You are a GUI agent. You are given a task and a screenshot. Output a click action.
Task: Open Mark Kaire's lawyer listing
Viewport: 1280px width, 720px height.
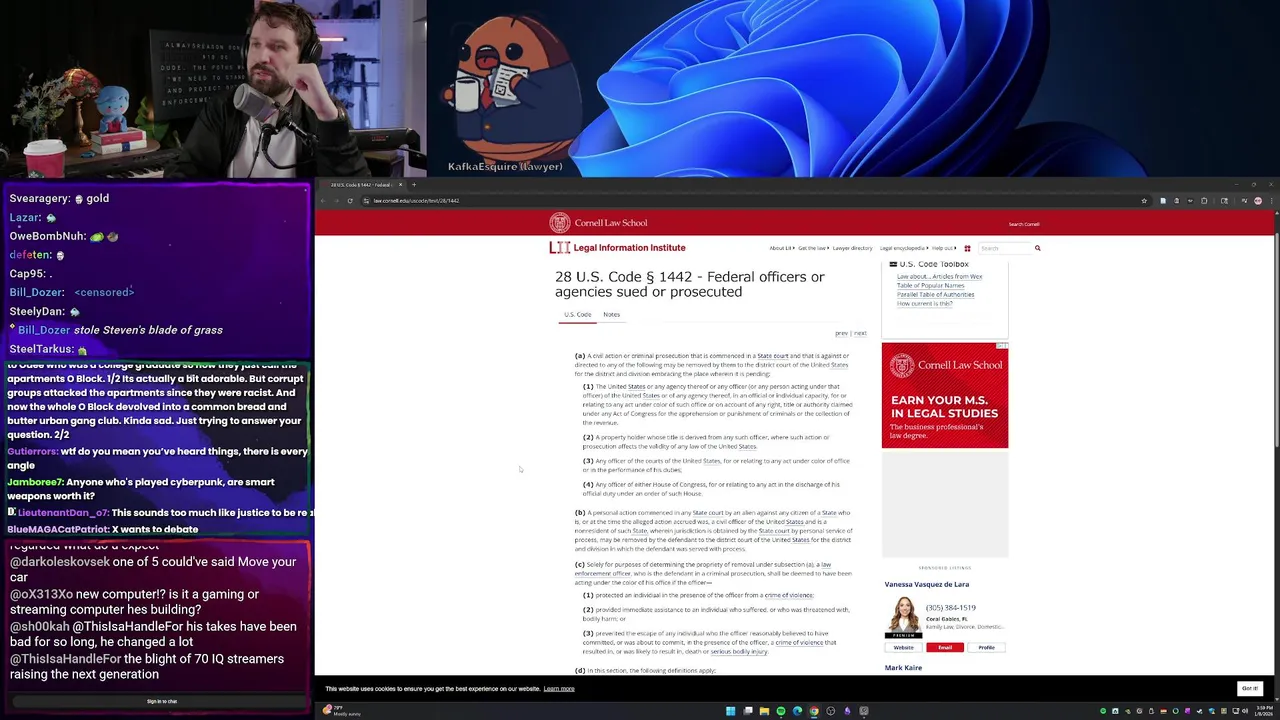(903, 668)
